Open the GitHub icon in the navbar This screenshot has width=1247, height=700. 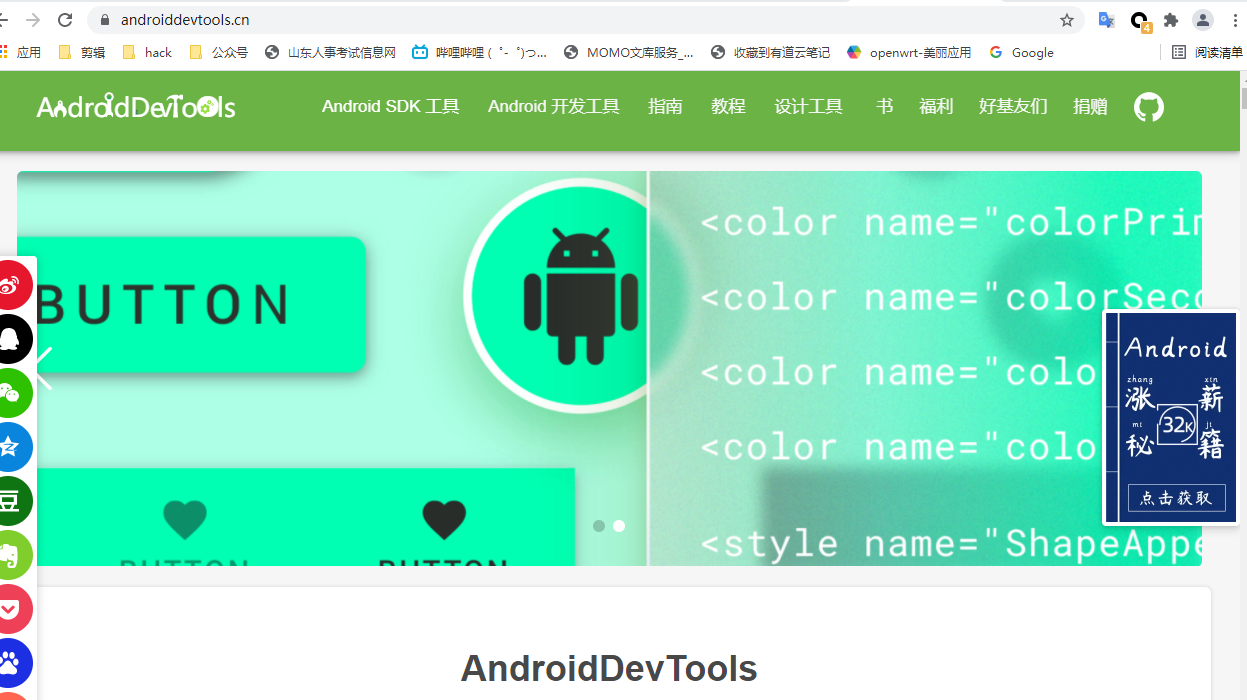pos(1149,107)
